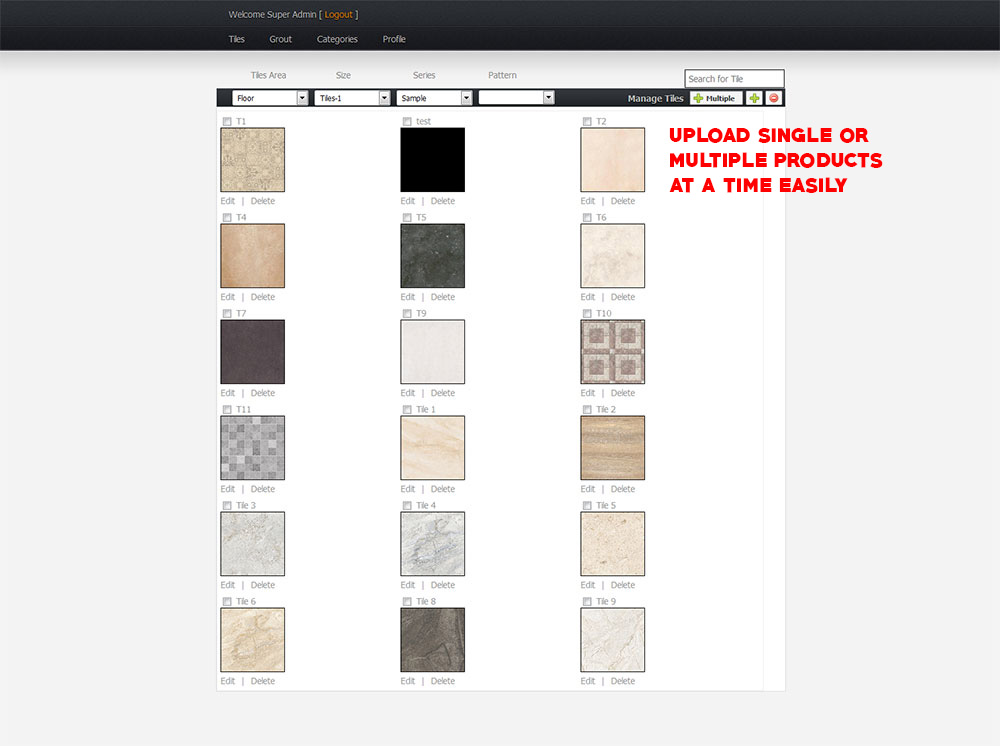Screen dimensions: 1000x746
Task: Check the test tile checkbox
Action: [407, 121]
